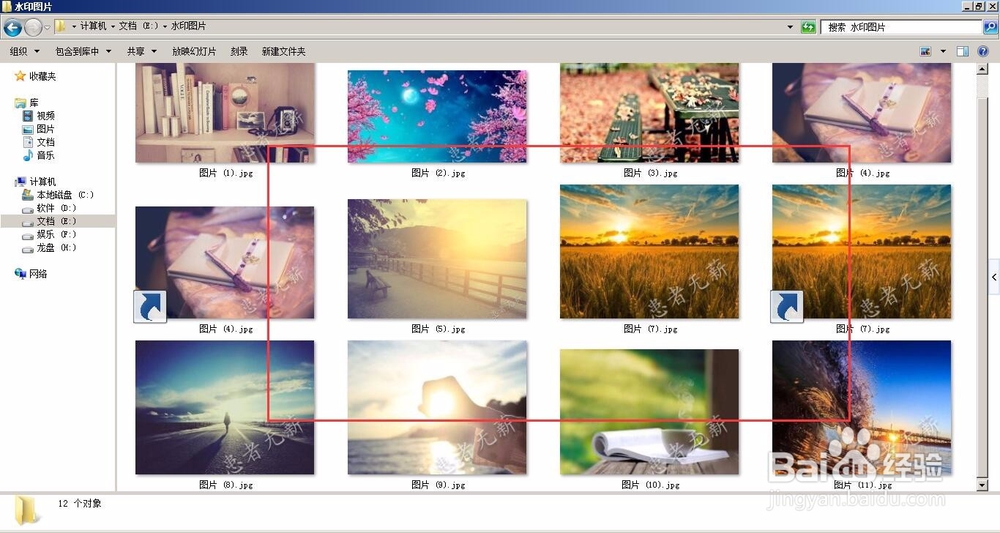Click the 12 个对象 status text
Viewport: 1000px width, 533px height.
pyautogui.click(x=80, y=504)
